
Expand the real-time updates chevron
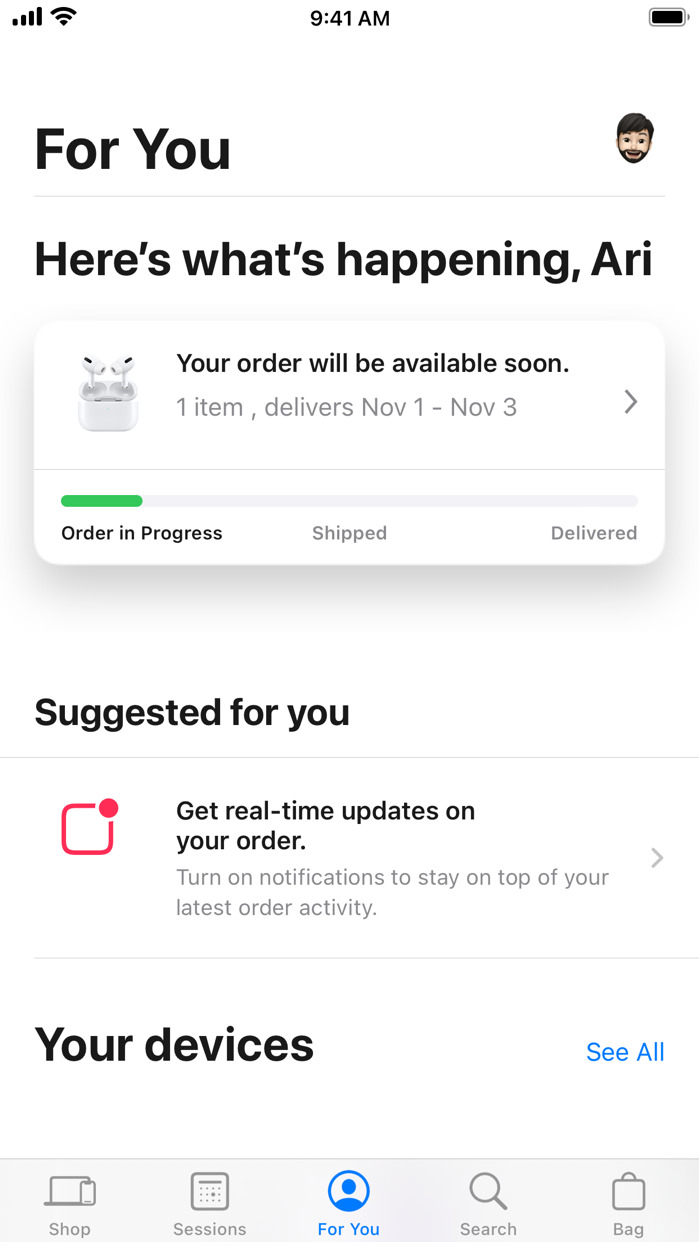point(657,858)
